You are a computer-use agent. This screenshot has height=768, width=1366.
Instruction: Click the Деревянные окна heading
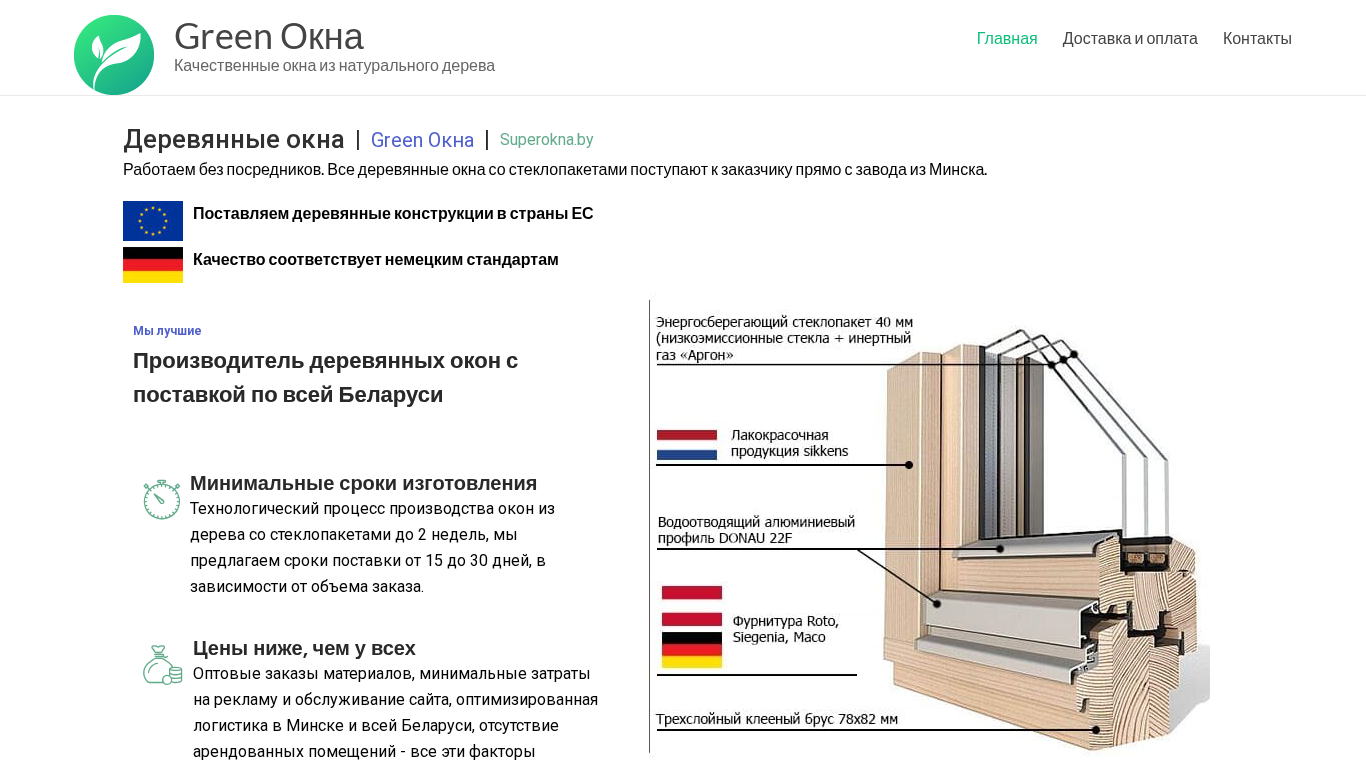point(234,140)
